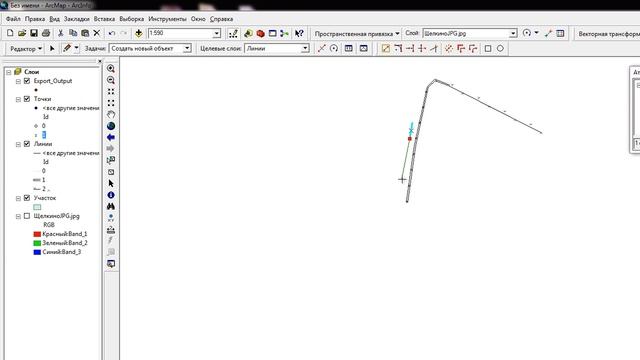Zoom to full extent globe icon

click(x=111, y=126)
